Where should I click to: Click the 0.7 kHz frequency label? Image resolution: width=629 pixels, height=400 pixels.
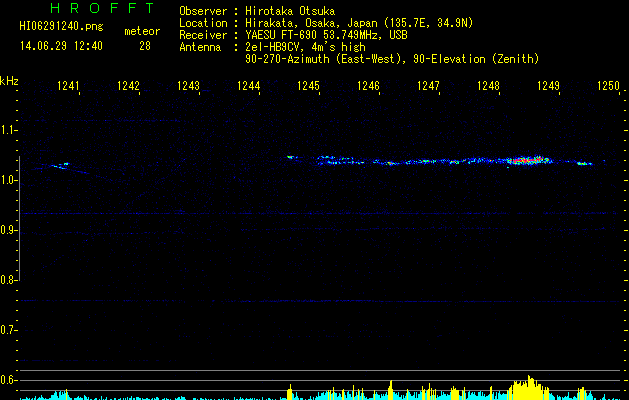8,330
